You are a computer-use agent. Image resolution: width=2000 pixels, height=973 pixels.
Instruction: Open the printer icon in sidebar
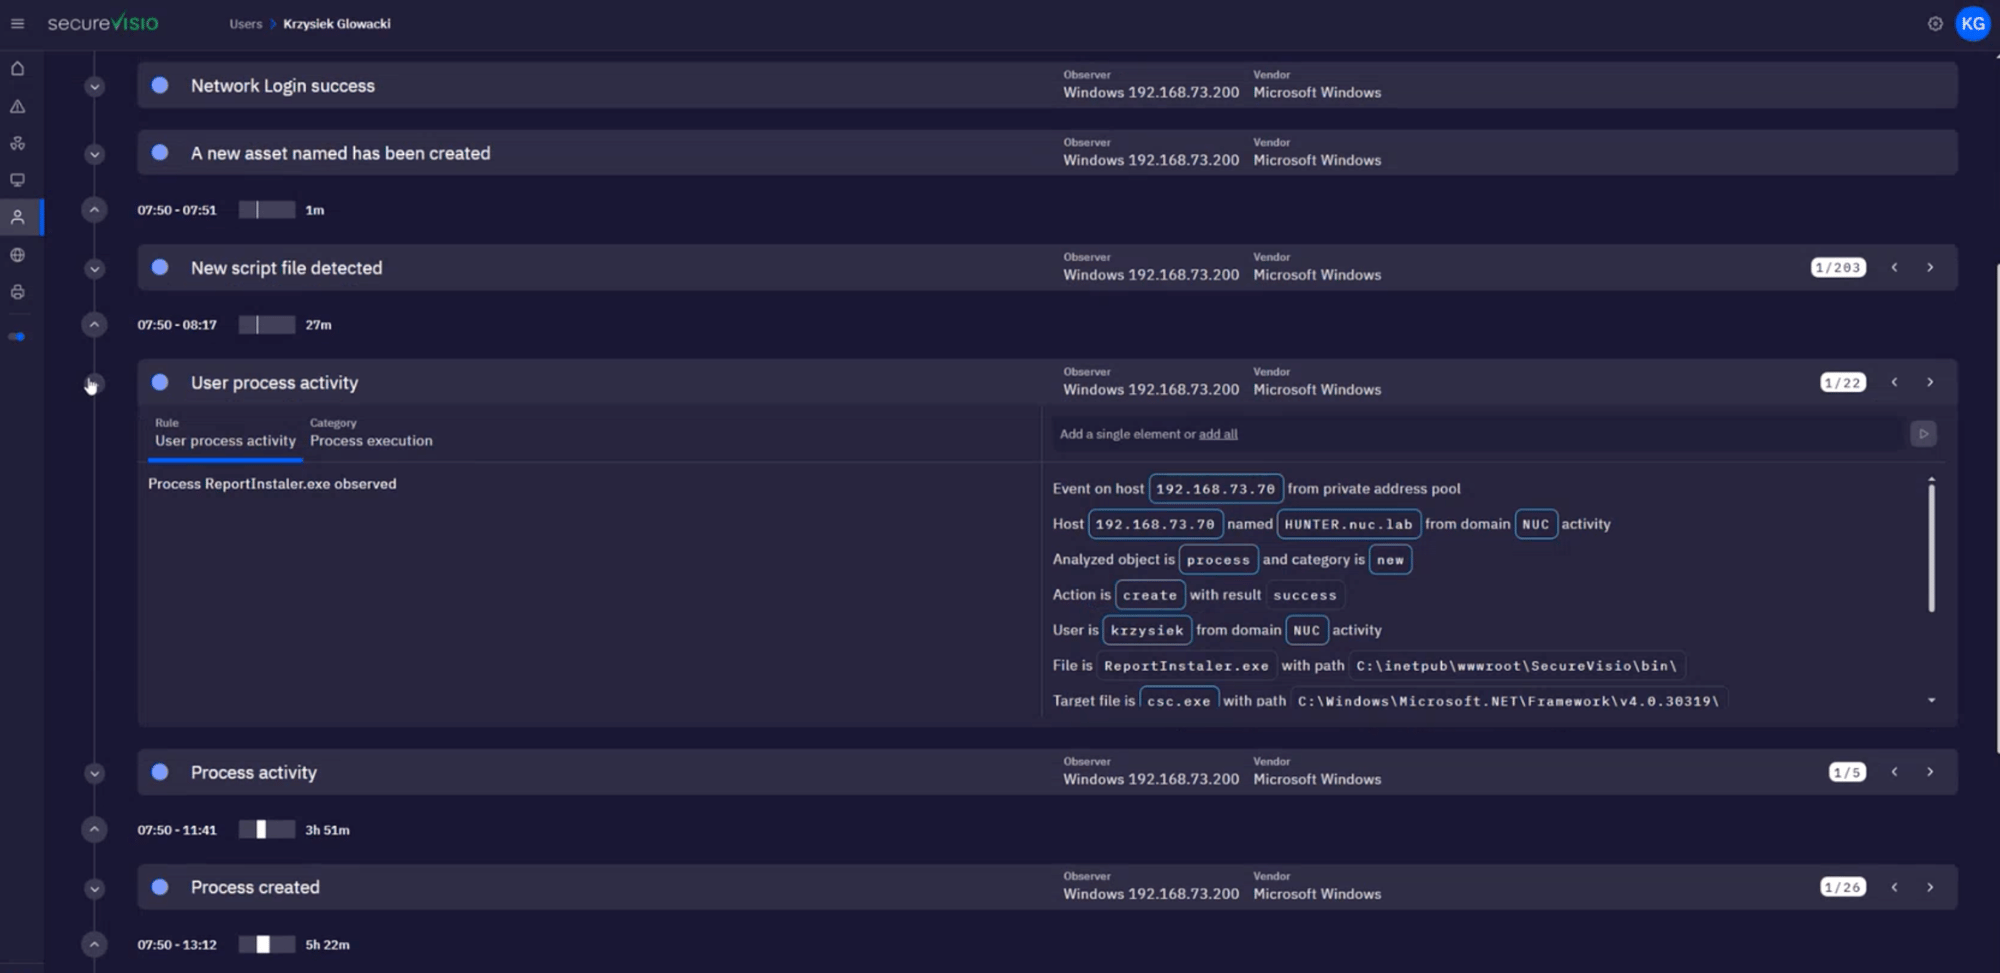(x=17, y=292)
